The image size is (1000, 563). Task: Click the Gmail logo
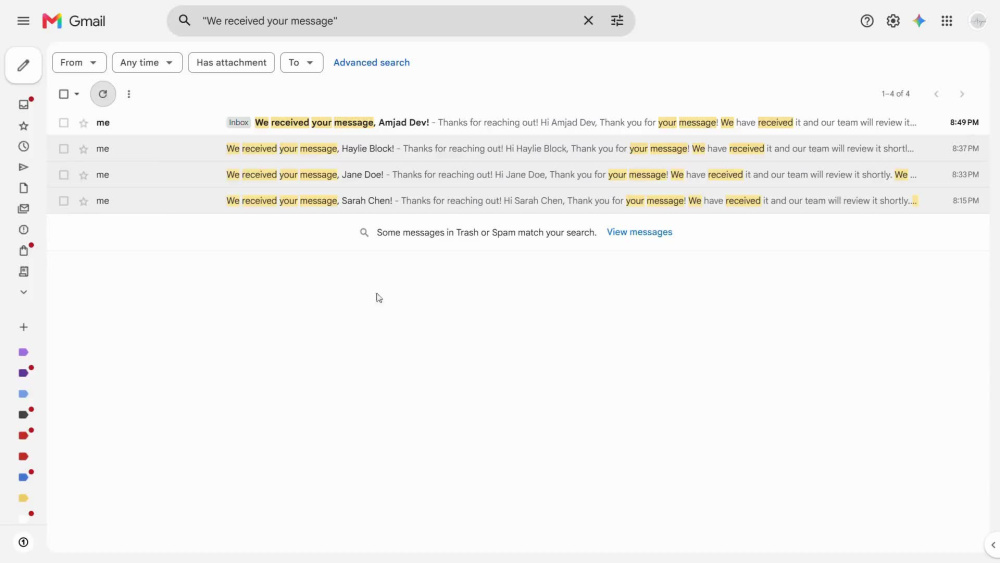click(74, 21)
